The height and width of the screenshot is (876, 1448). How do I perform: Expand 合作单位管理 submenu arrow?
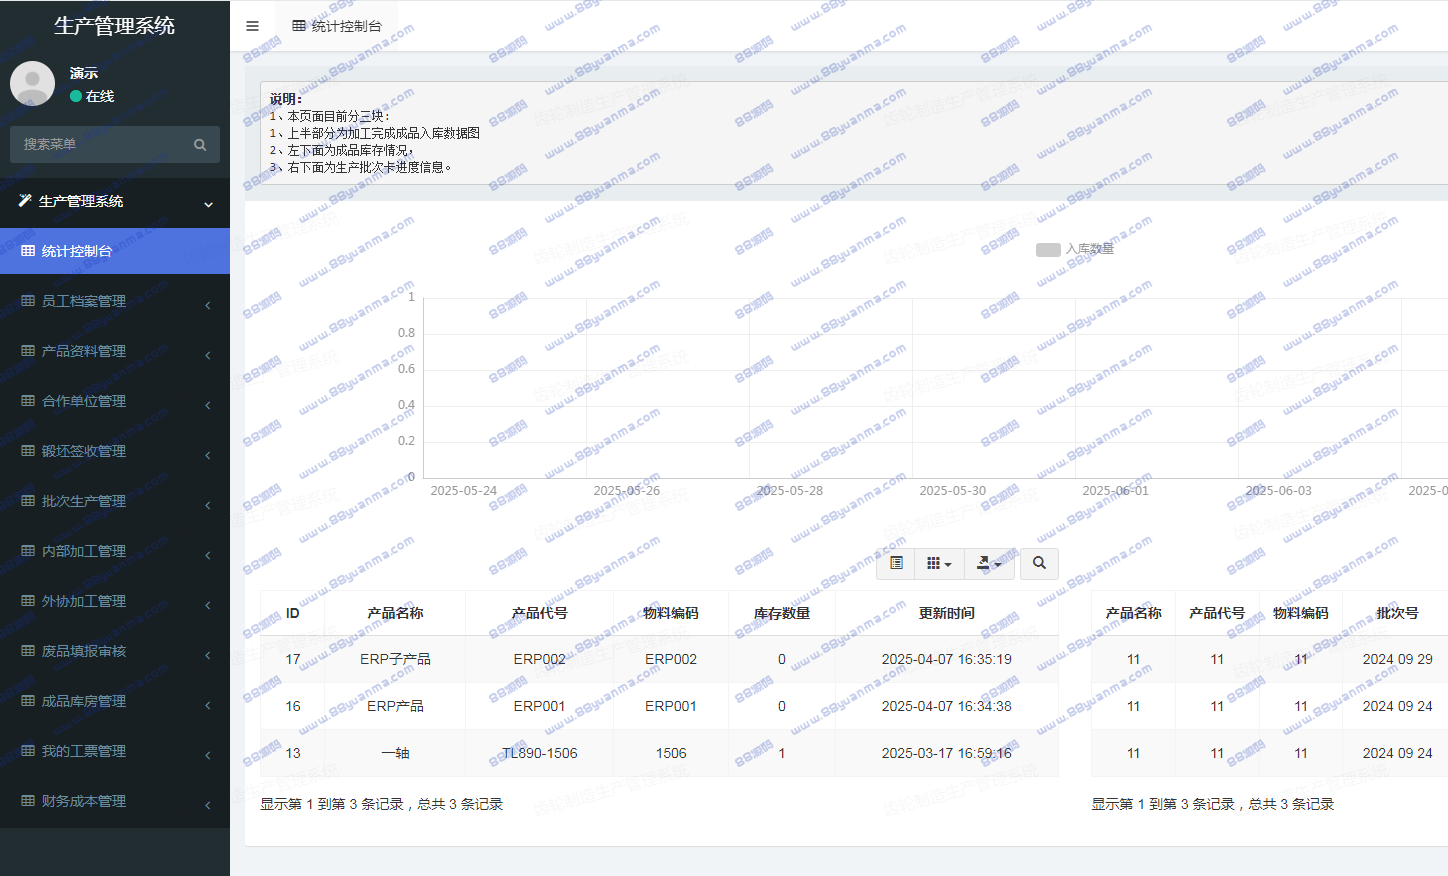tap(208, 405)
